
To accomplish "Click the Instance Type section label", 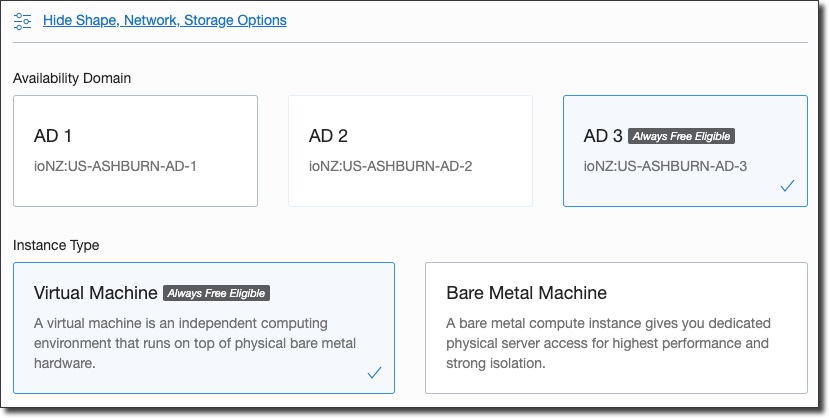I will [56, 245].
